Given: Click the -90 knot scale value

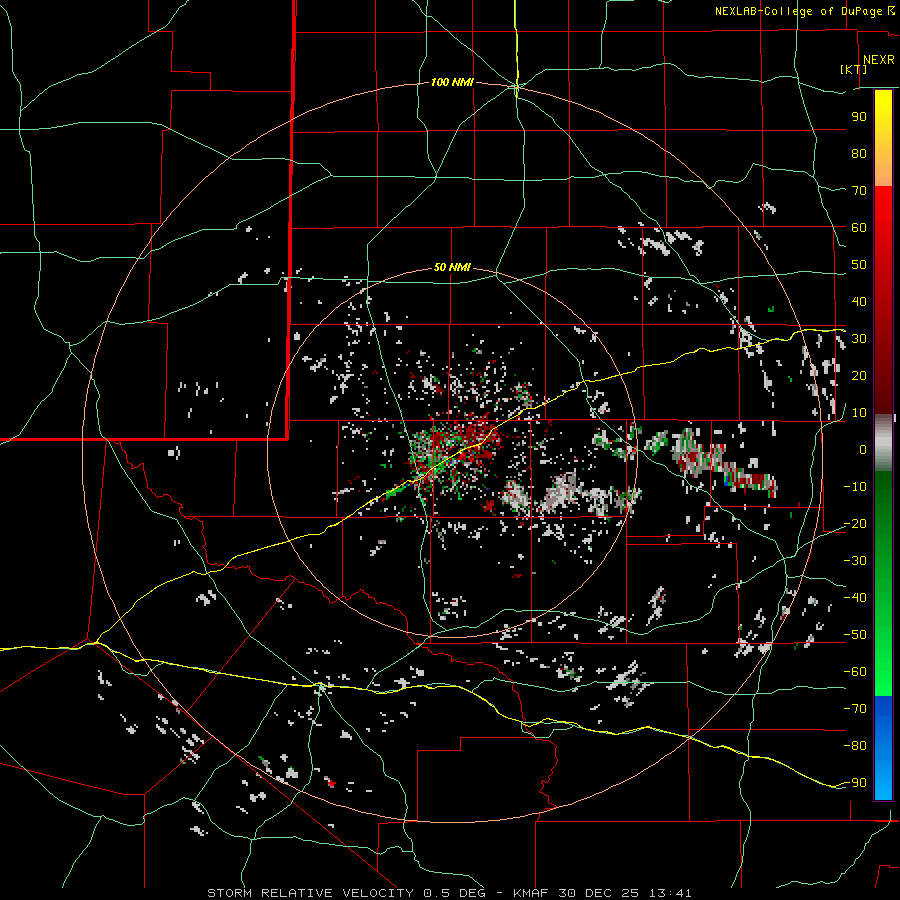Looking at the screenshot, I should click(x=855, y=783).
